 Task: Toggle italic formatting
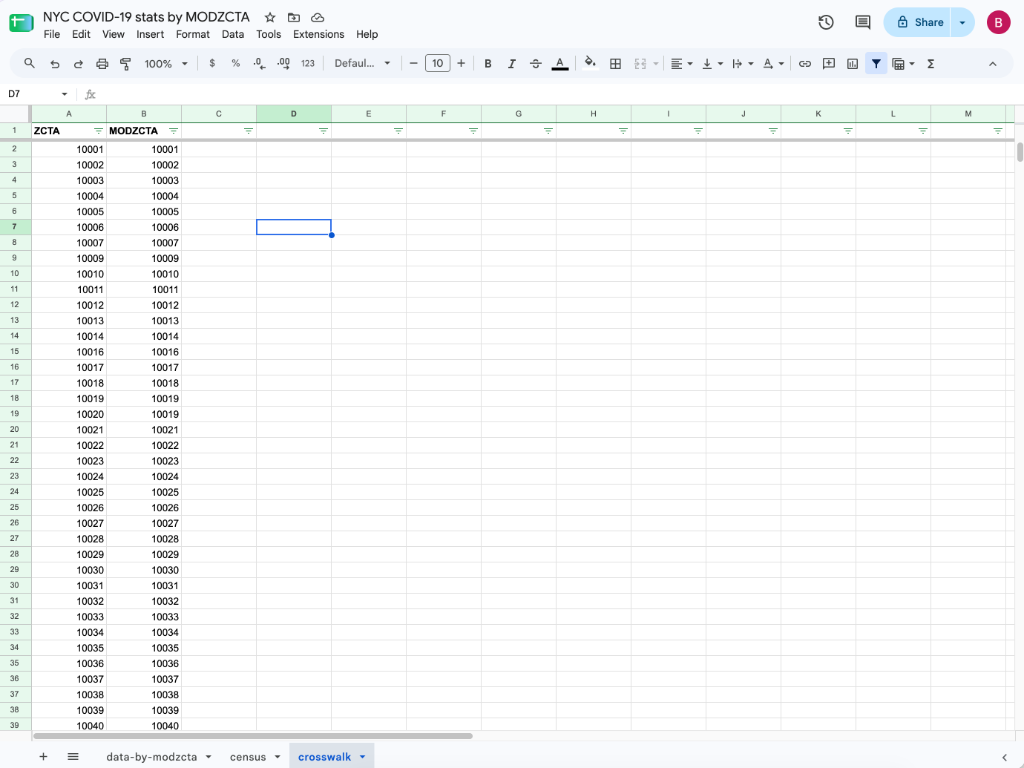pos(511,63)
